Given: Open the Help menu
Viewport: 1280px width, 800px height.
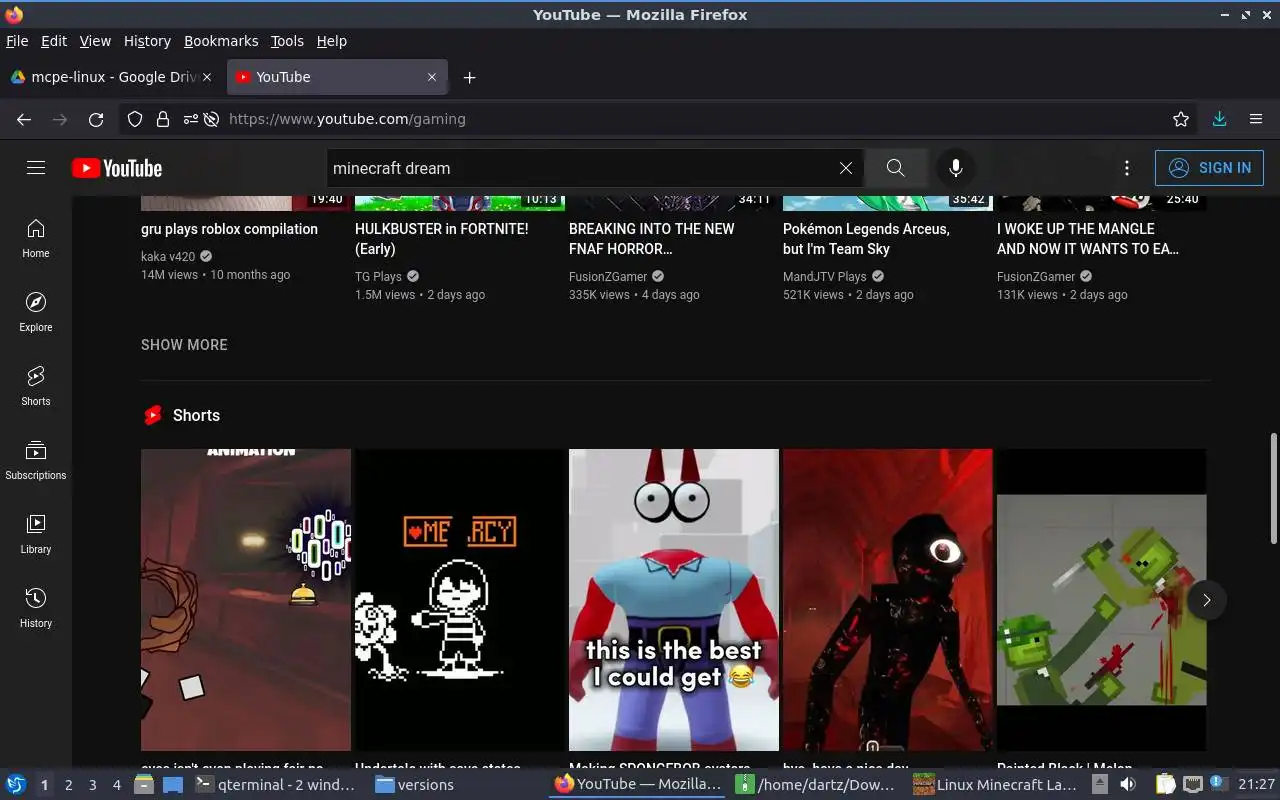Looking at the screenshot, I should click(332, 41).
